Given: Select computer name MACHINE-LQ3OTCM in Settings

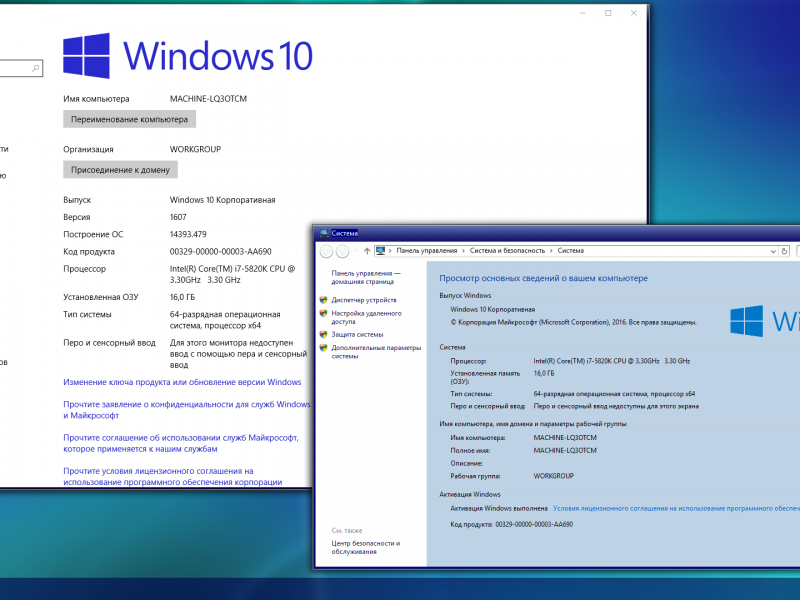Looking at the screenshot, I should point(208,99).
